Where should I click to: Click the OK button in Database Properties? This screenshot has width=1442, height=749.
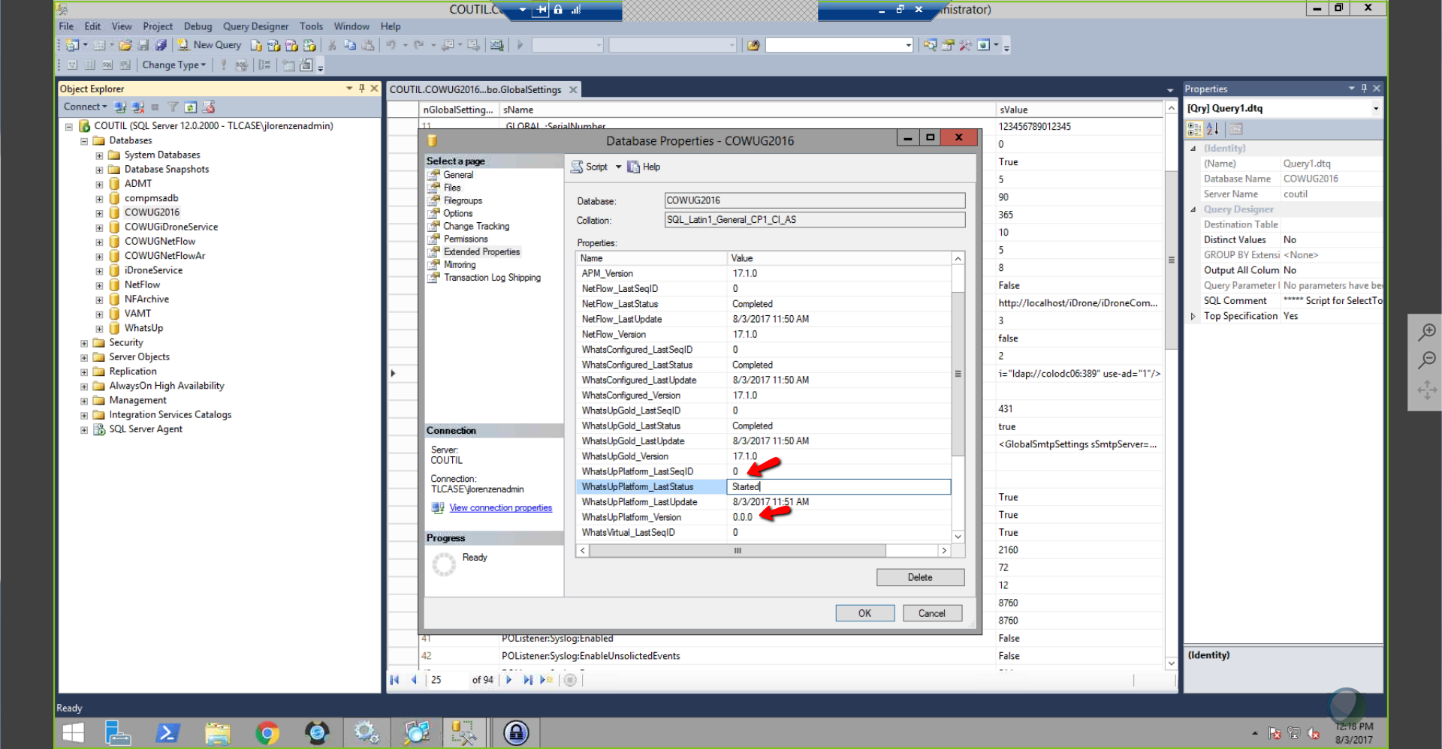coord(864,613)
